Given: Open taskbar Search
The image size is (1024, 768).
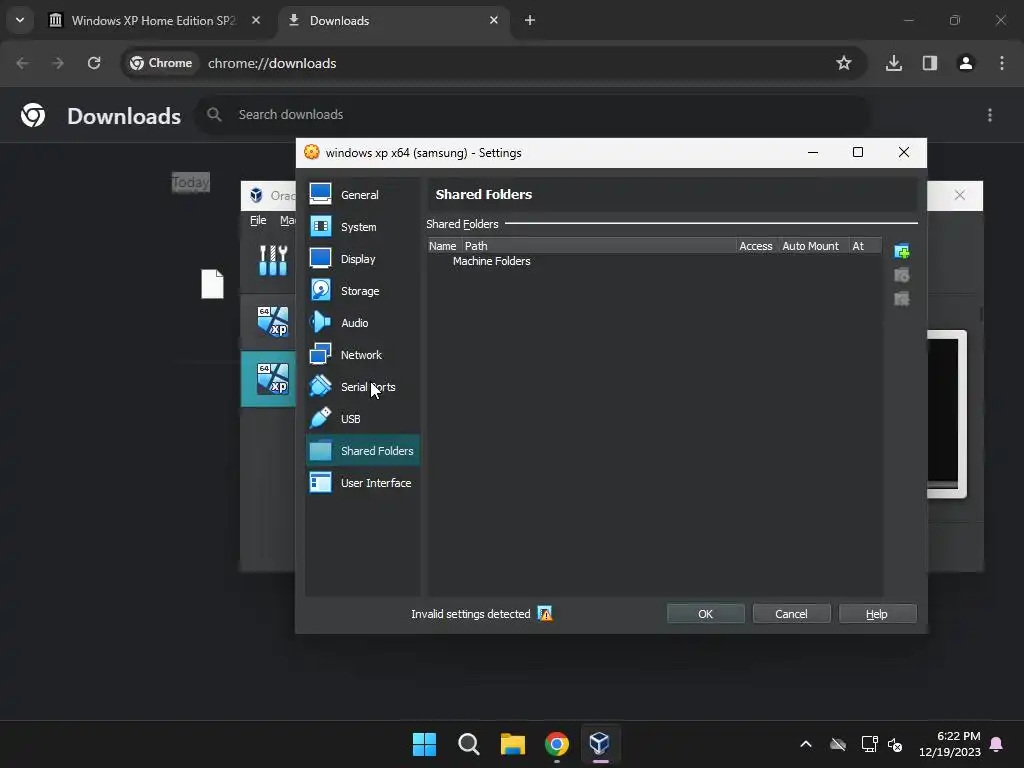Looking at the screenshot, I should pyautogui.click(x=468, y=744).
